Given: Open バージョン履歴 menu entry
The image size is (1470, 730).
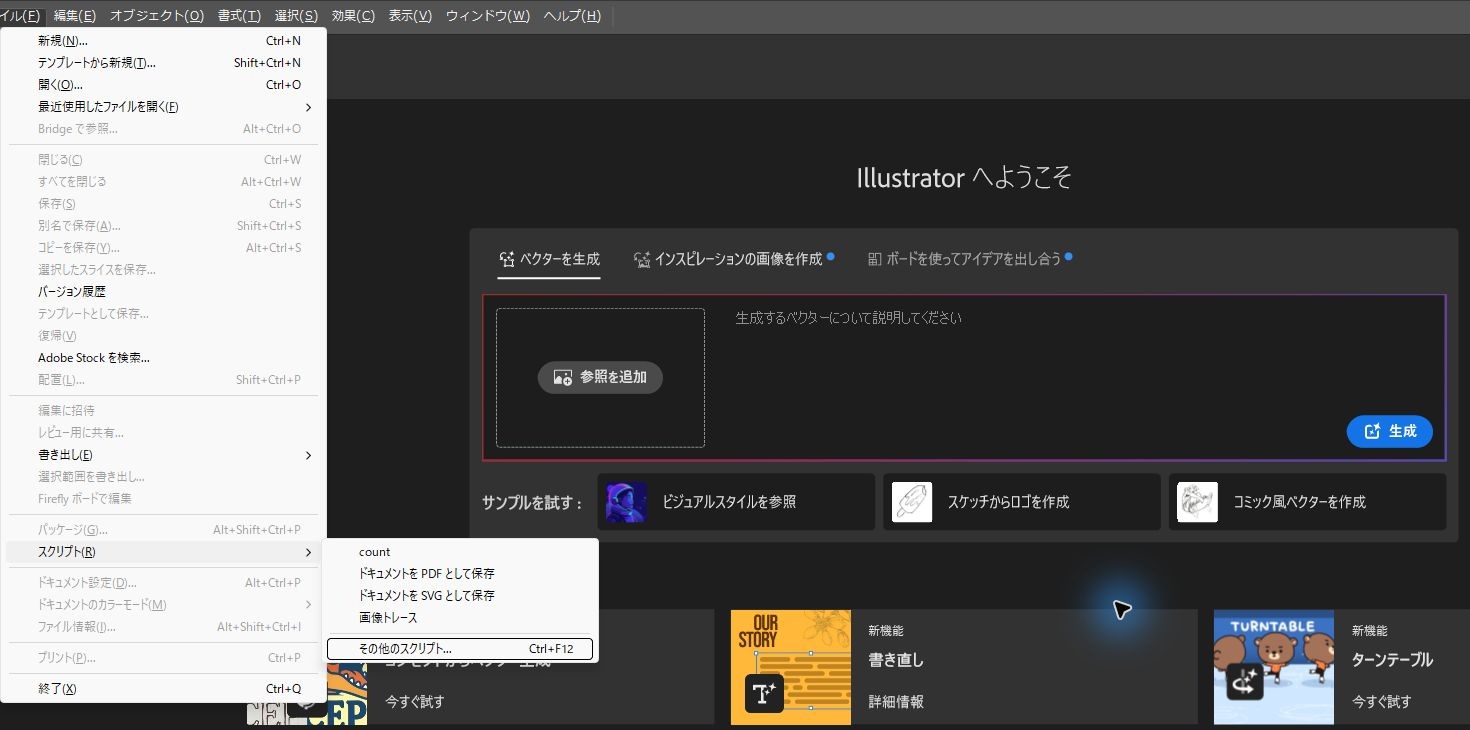Looking at the screenshot, I should click(x=163, y=292).
